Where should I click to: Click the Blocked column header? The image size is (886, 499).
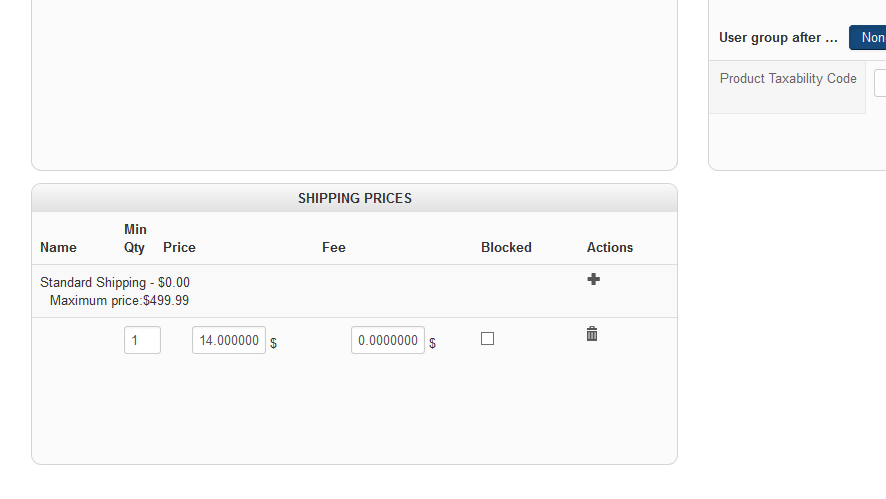pos(506,247)
